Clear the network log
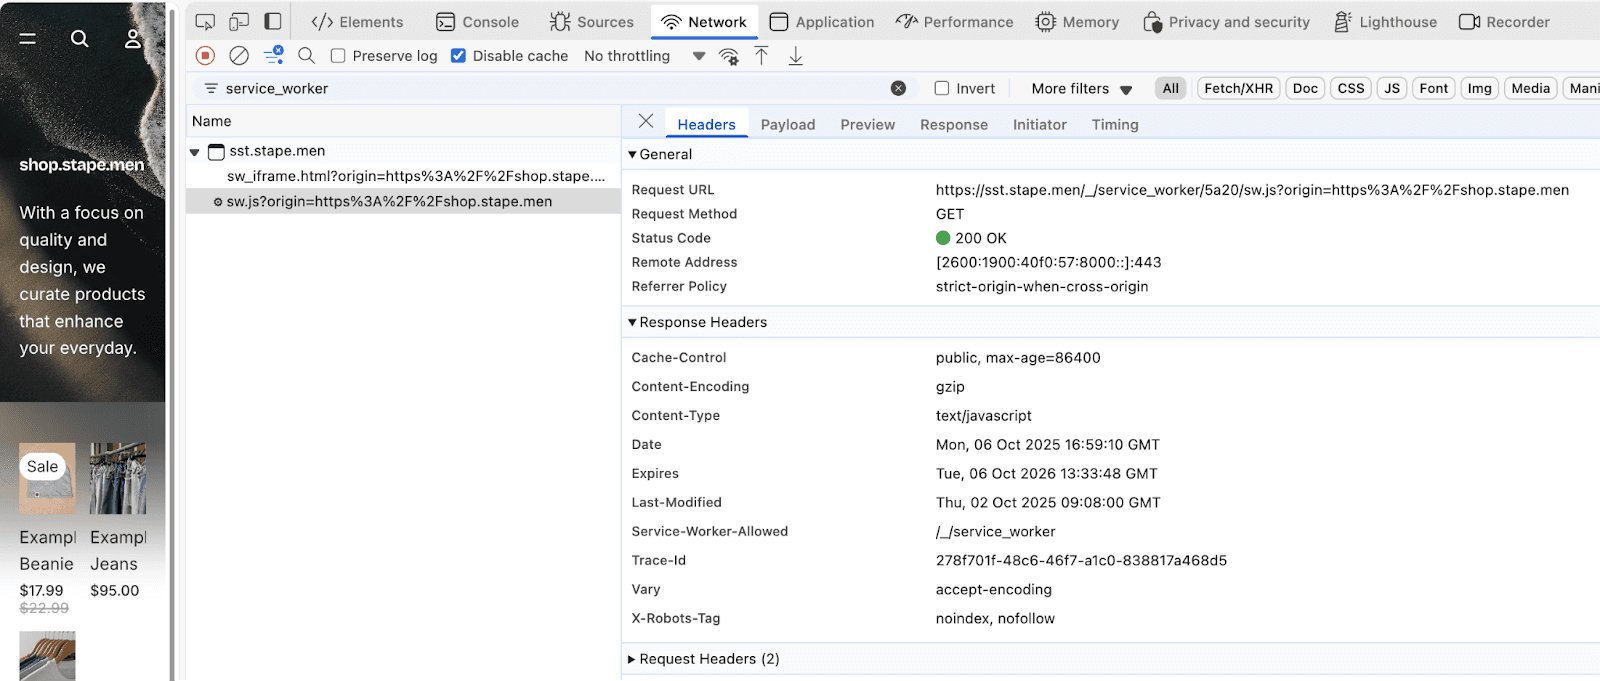Image resolution: width=1600 pixels, height=681 pixels. tap(239, 56)
